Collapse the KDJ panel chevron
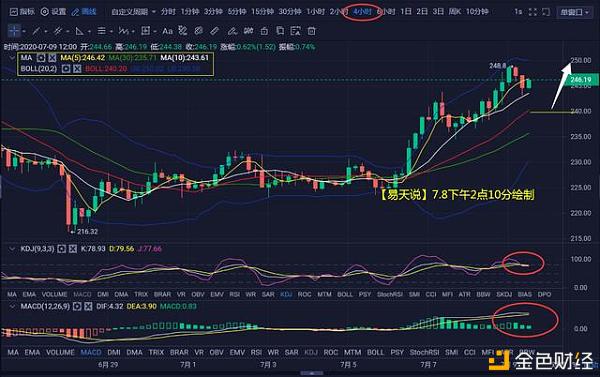This screenshot has height=377, width=600. pyautogui.click(x=12, y=249)
